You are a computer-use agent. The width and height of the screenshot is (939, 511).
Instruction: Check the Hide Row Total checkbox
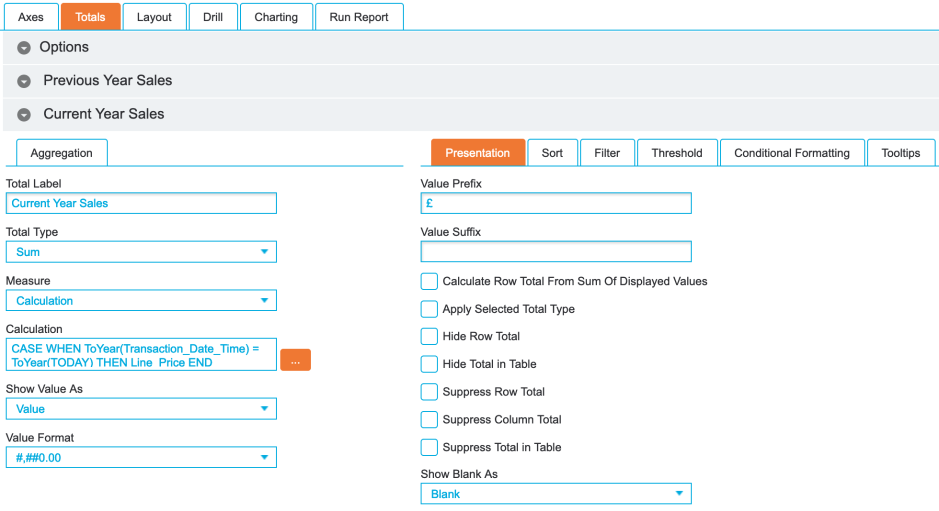click(x=429, y=337)
